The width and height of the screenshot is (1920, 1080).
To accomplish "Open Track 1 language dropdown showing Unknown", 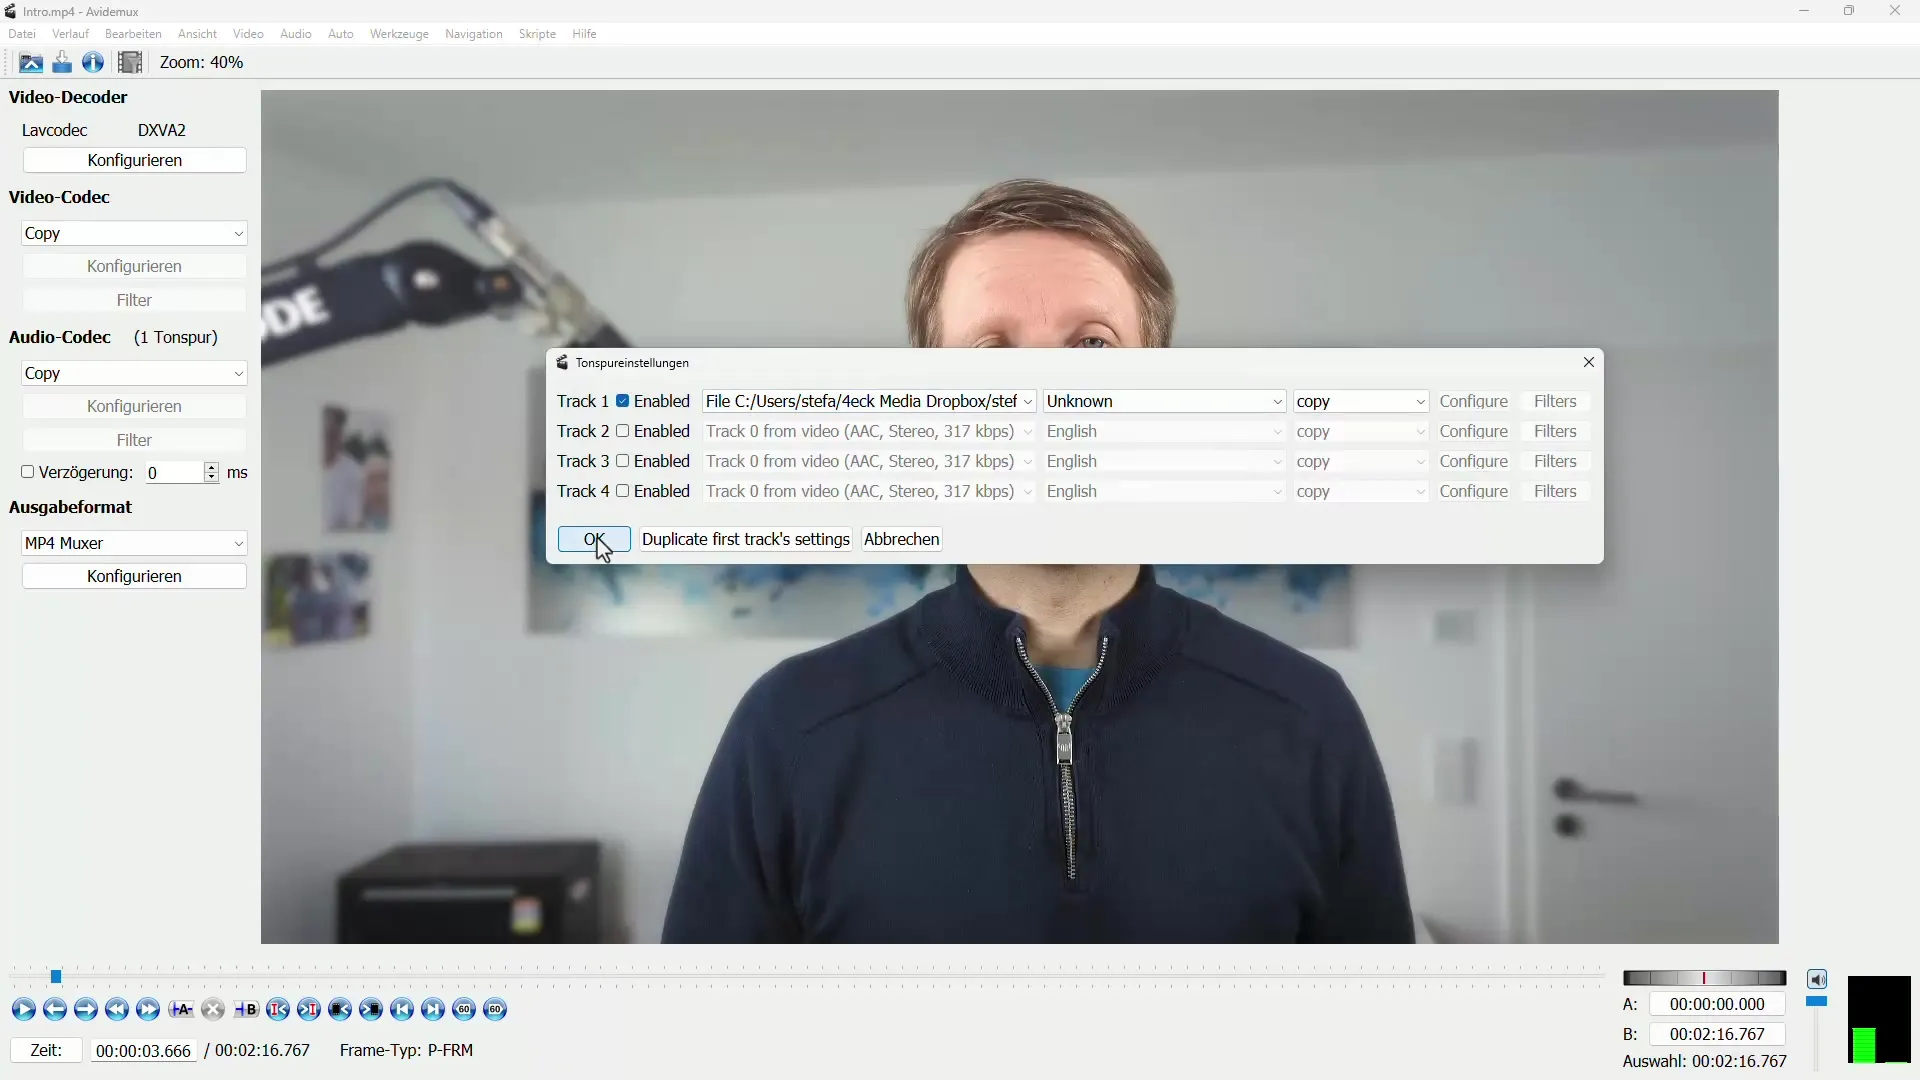I will point(1164,401).
